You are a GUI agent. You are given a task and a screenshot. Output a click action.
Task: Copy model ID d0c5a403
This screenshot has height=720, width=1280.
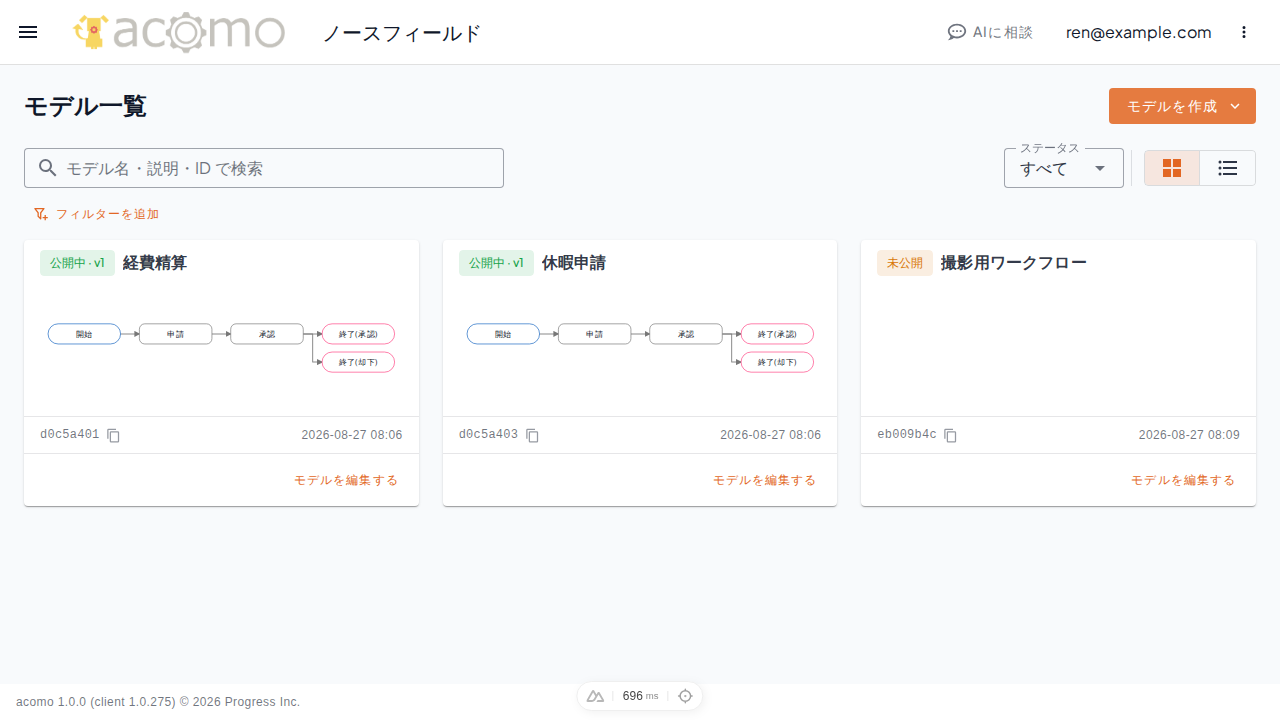pos(533,436)
